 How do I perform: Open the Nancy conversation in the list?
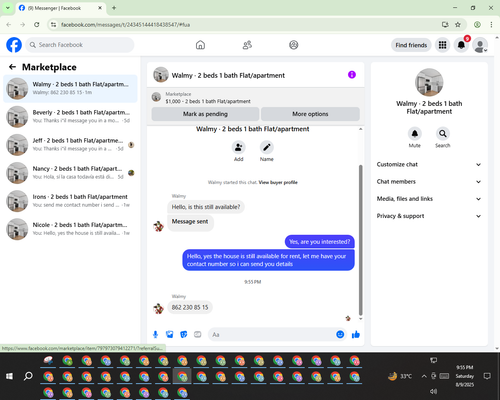pos(70,173)
